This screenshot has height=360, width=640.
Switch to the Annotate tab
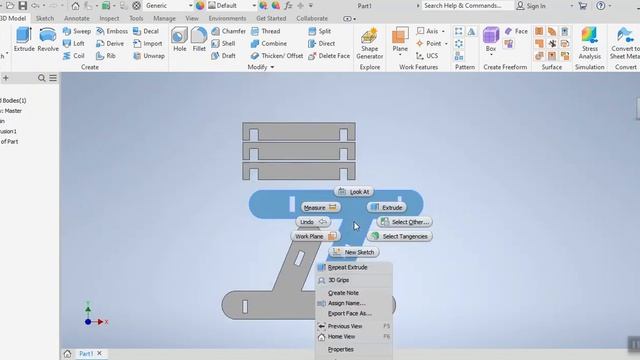77,18
